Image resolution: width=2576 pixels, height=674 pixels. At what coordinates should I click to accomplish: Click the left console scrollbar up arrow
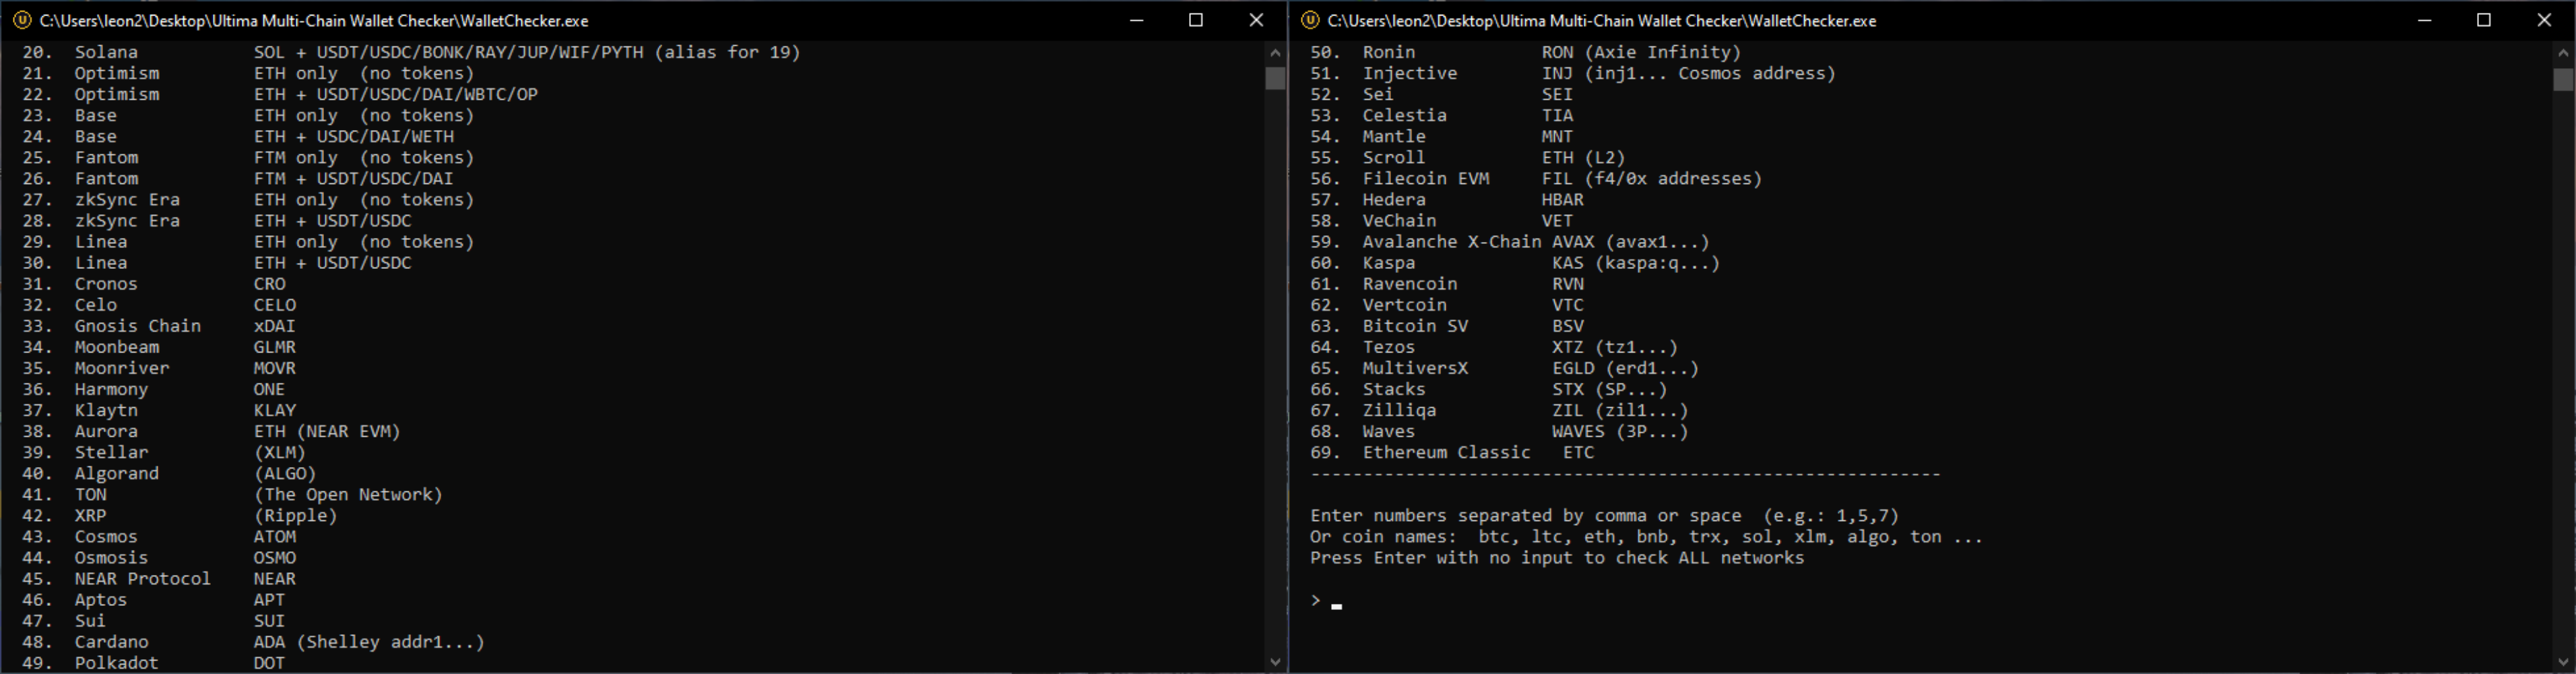click(x=1275, y=53)
